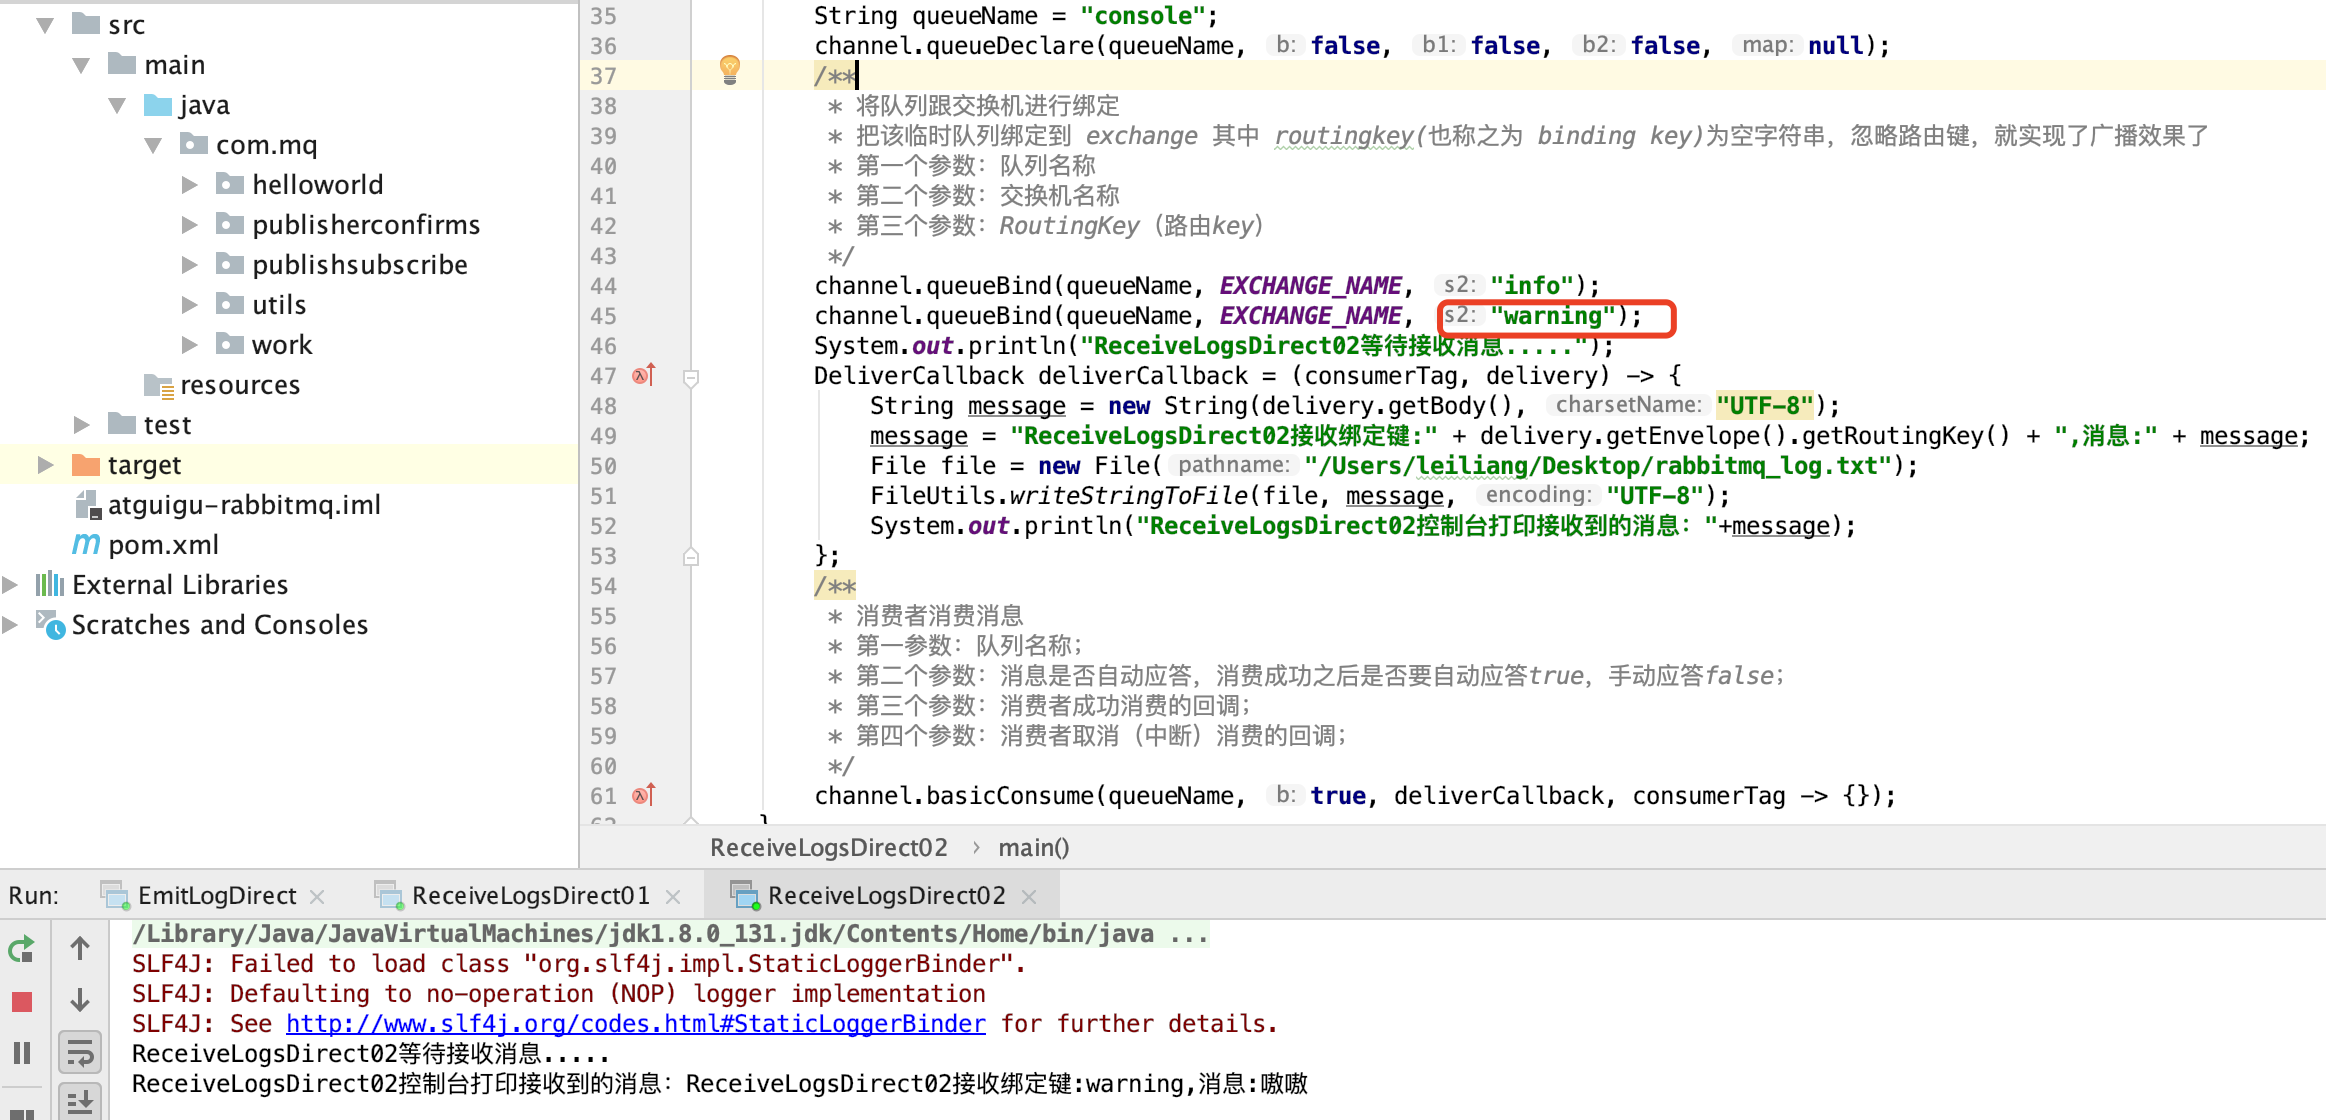The width and height of the screenshot is (2326, 1120).
Task: Expand the target folder
Action: click(x=45, y=465)
